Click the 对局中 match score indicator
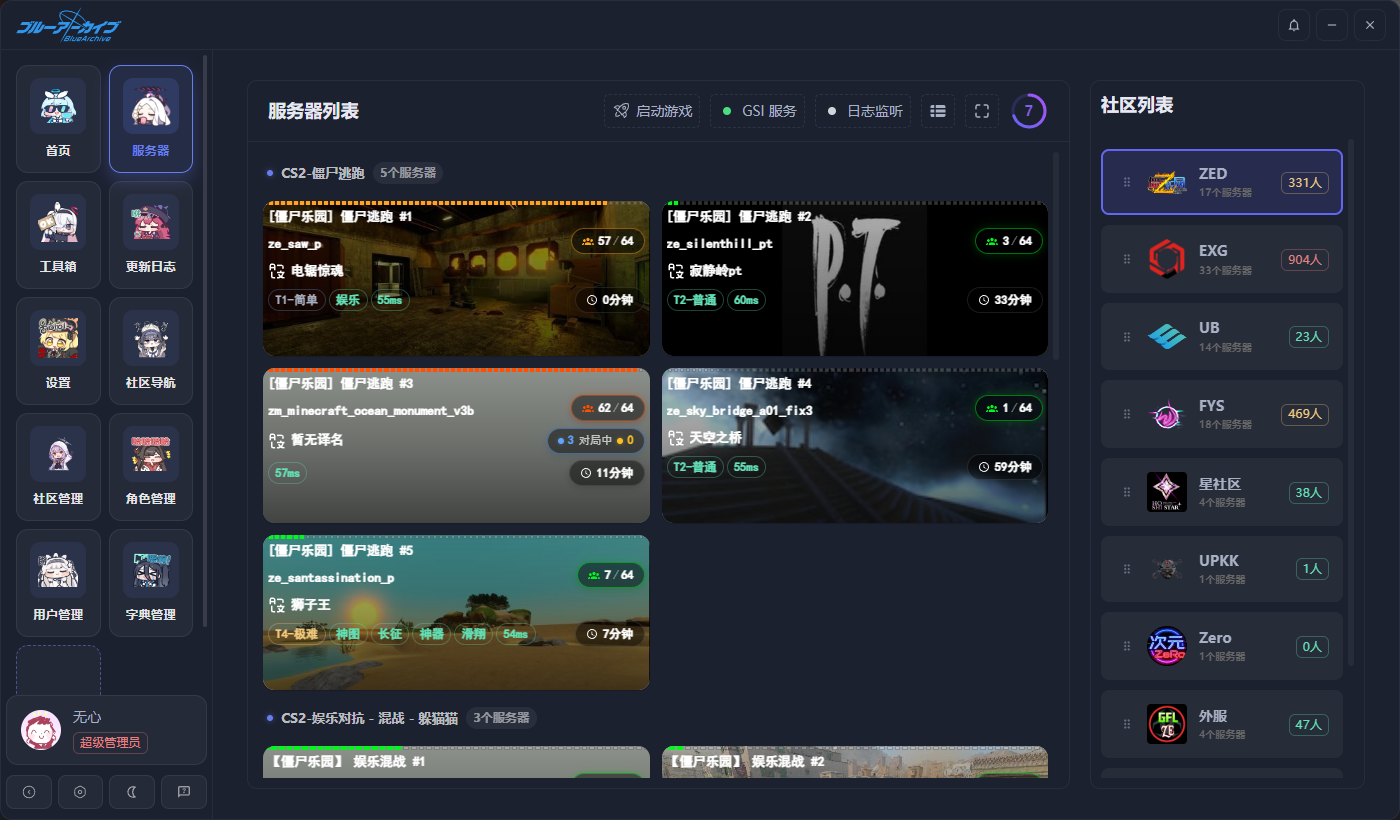1400x820 pixels. (x=596, y=440)
